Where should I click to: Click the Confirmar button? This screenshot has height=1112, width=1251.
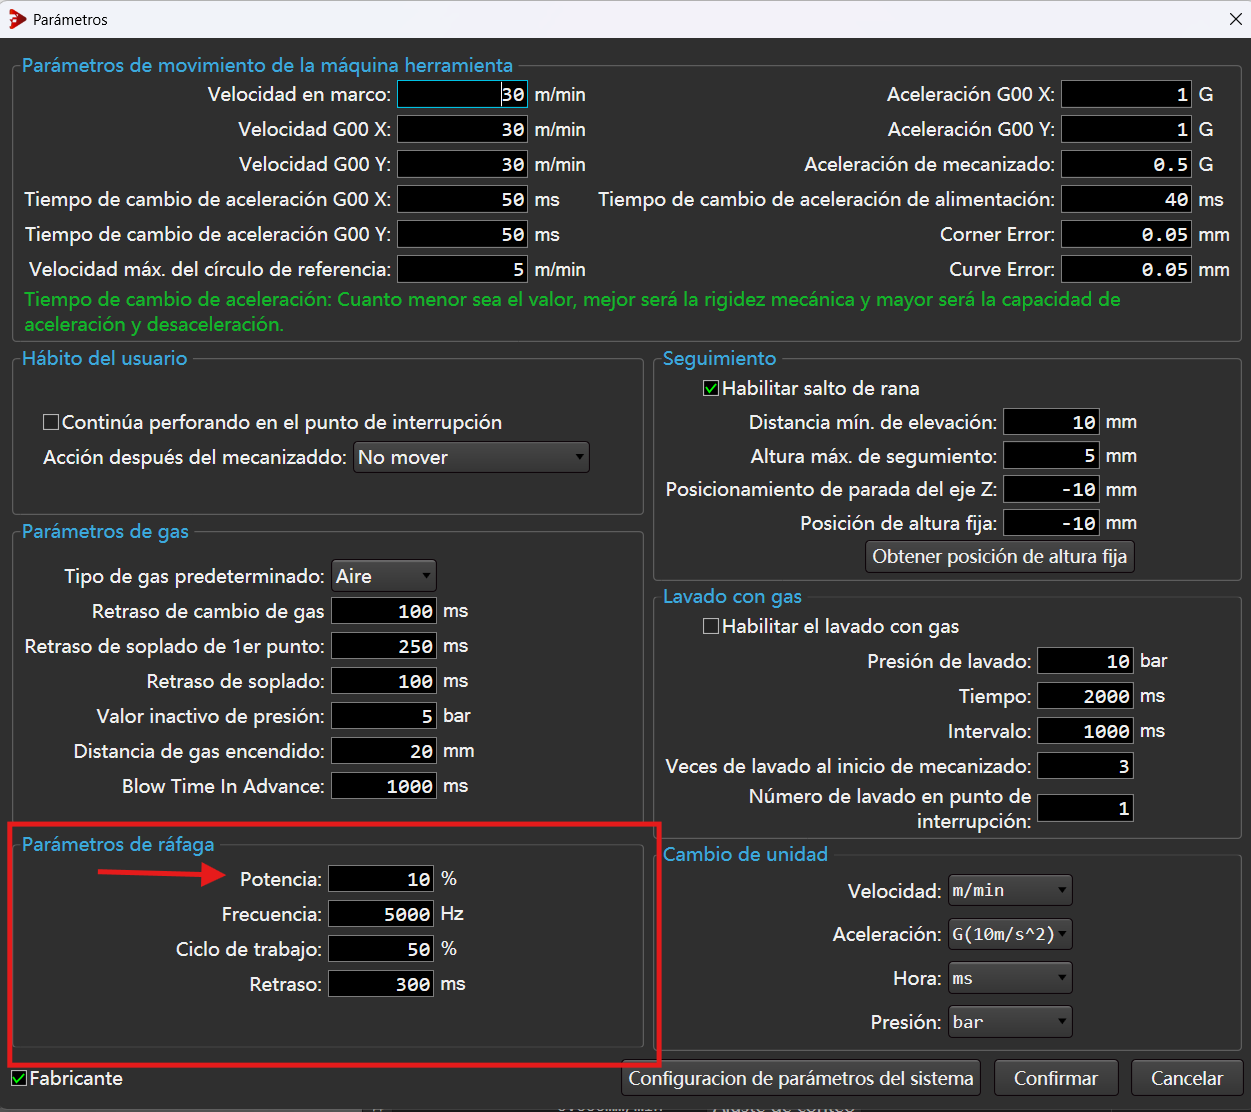1056,1078
